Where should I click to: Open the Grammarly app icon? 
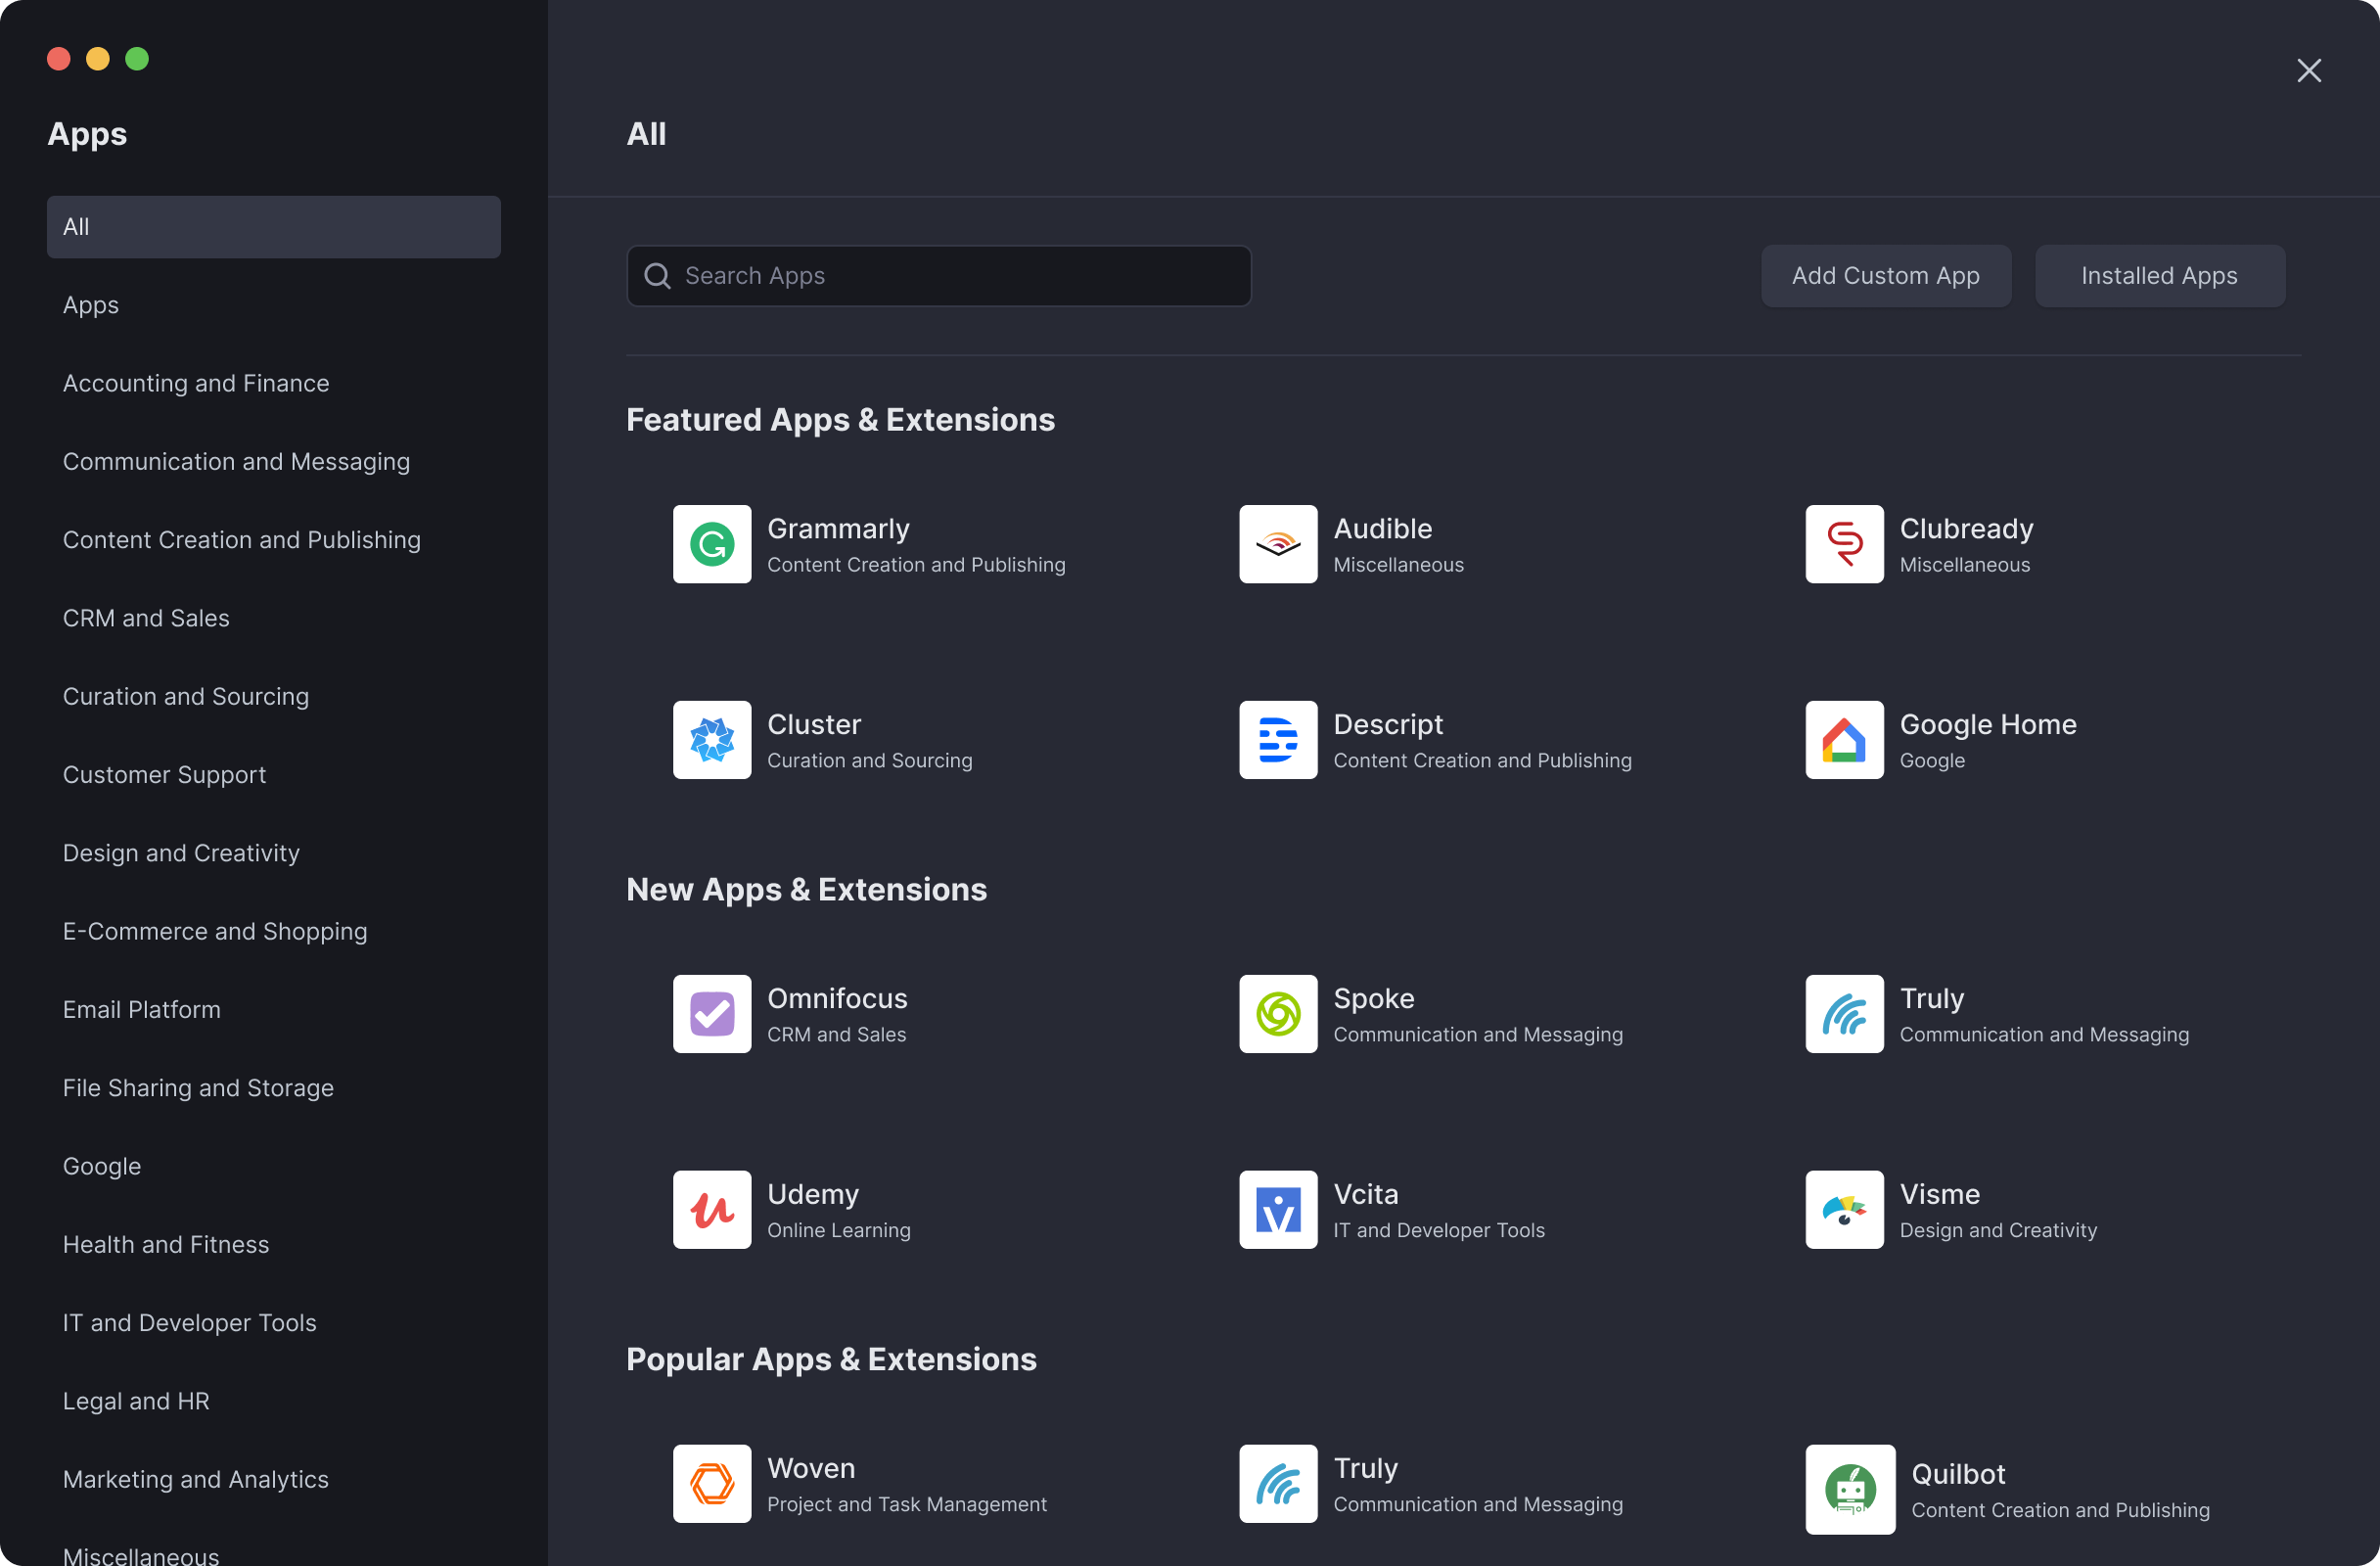(x=712, y=544)
